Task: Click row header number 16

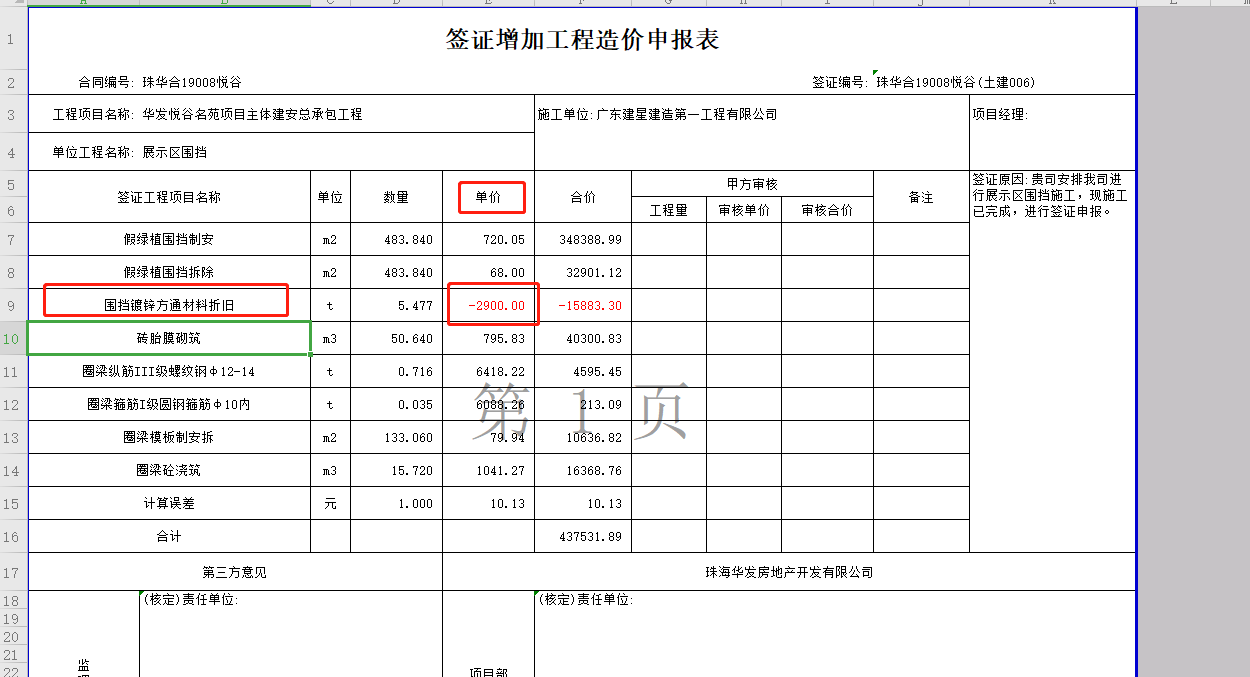Action: [x=11, y=536]
